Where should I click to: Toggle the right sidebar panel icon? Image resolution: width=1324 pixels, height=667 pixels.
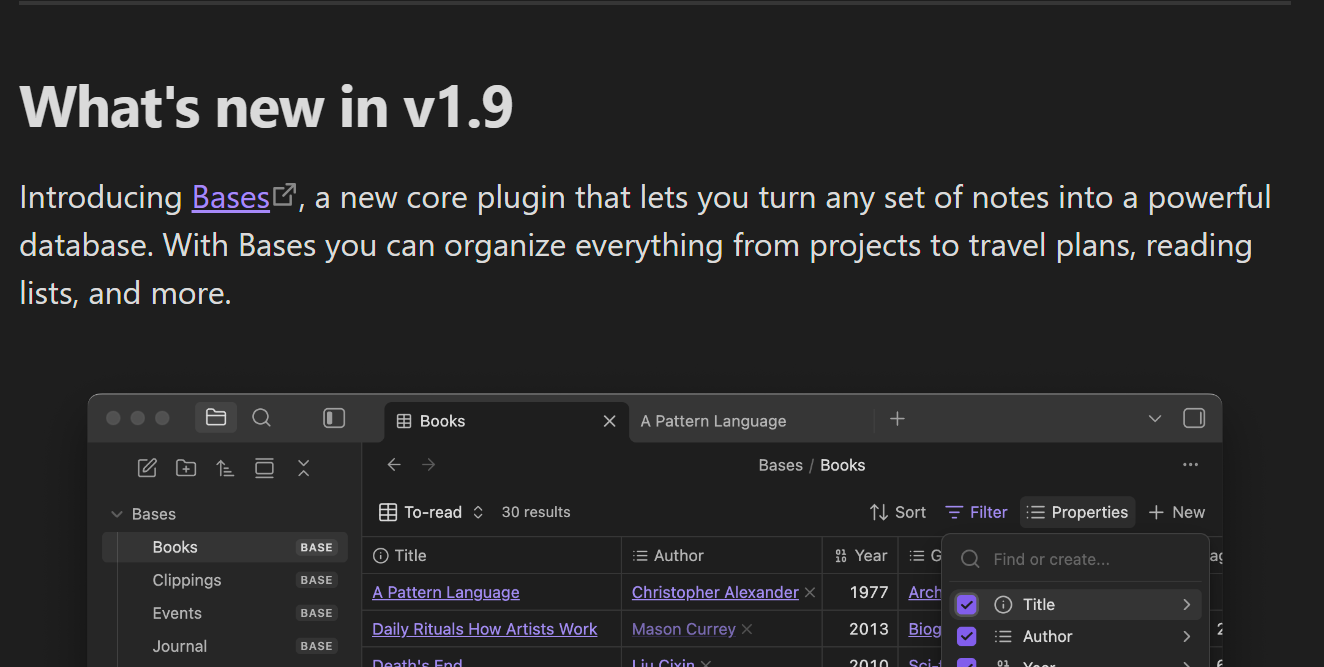[1194, 418]
